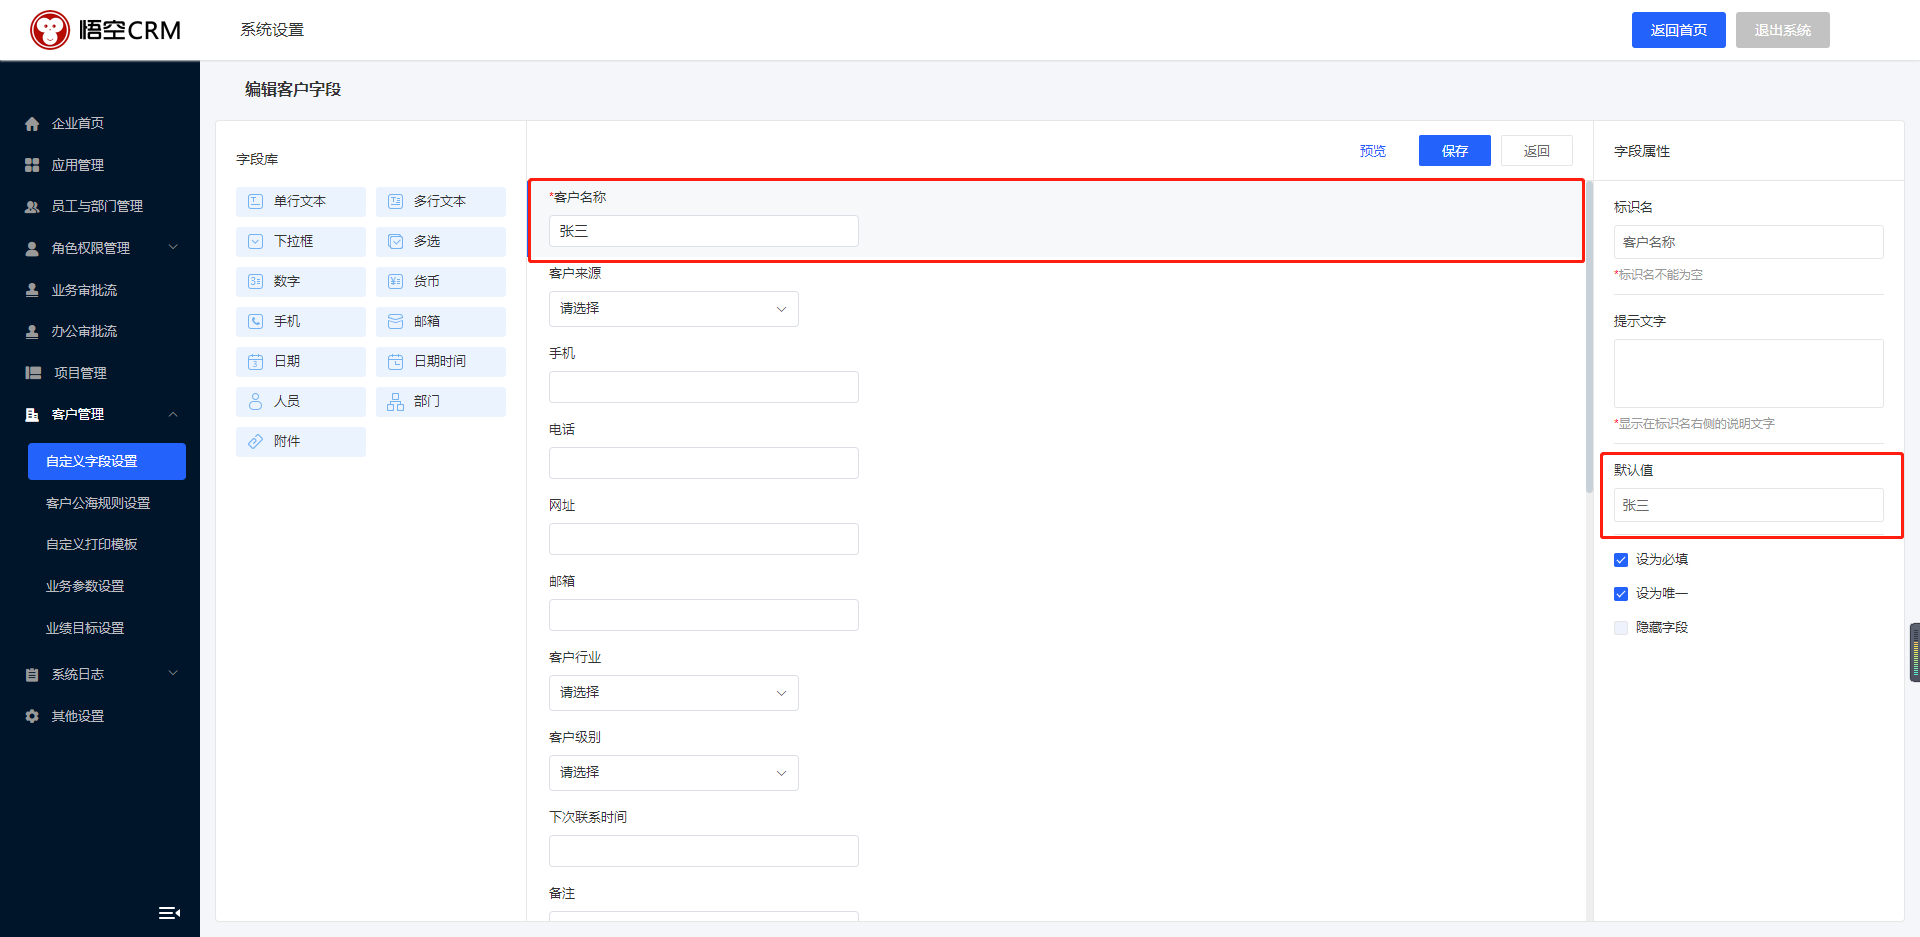Select the 多选 field type icon

click(395, 241)
